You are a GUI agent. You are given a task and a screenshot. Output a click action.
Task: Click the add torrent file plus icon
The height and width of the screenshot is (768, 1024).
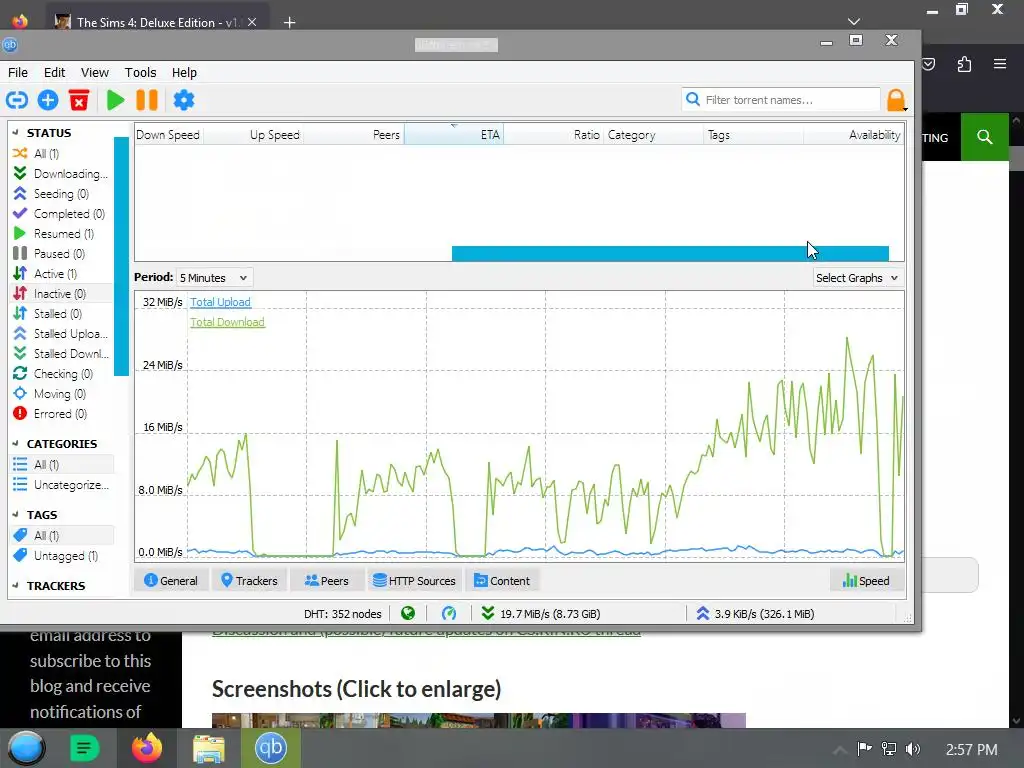point(48,100)
